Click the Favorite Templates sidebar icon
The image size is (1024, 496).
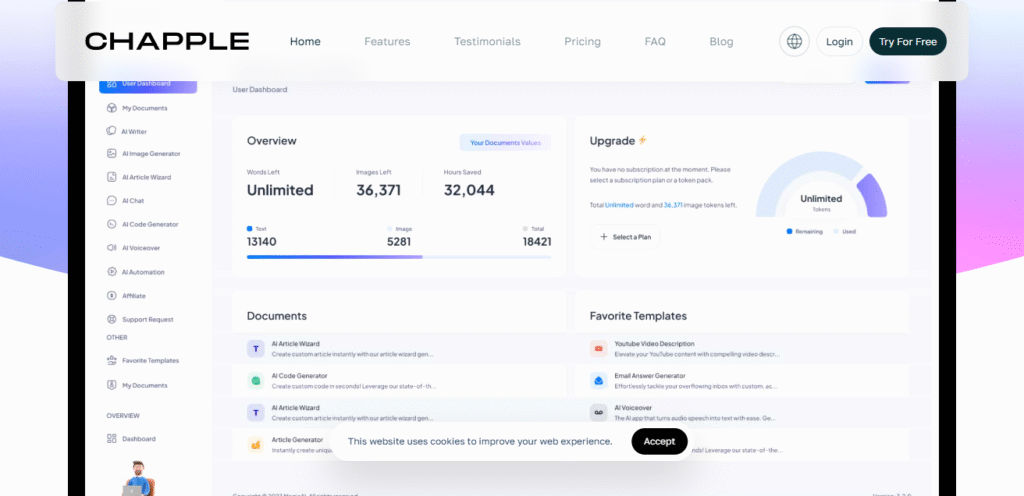pyautogui.click(x=111, y=360)
